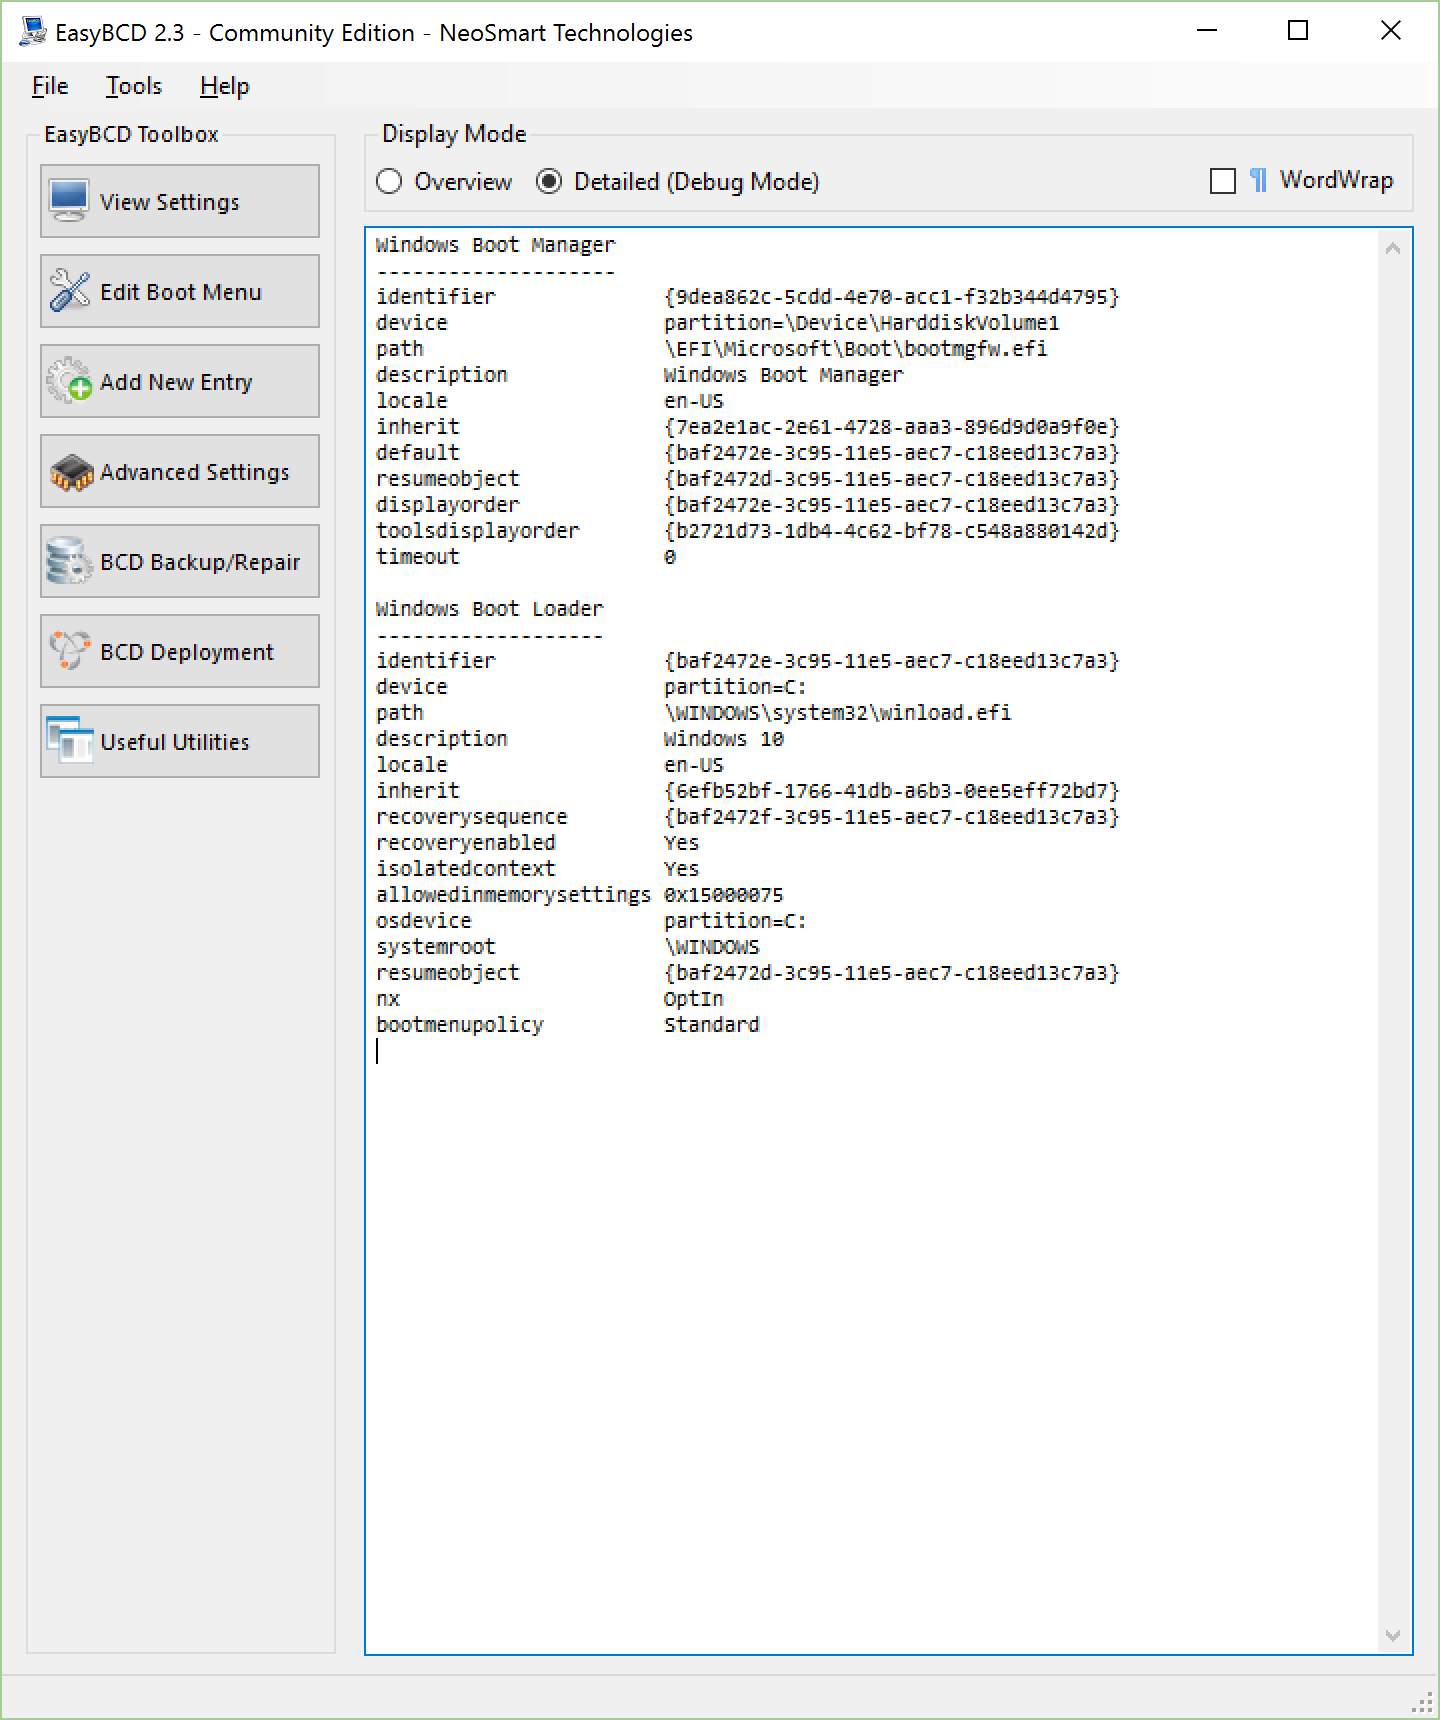1440x1720 pixels.
Task: Enable the WordWrap checkbox
Action: (1223, 181)
